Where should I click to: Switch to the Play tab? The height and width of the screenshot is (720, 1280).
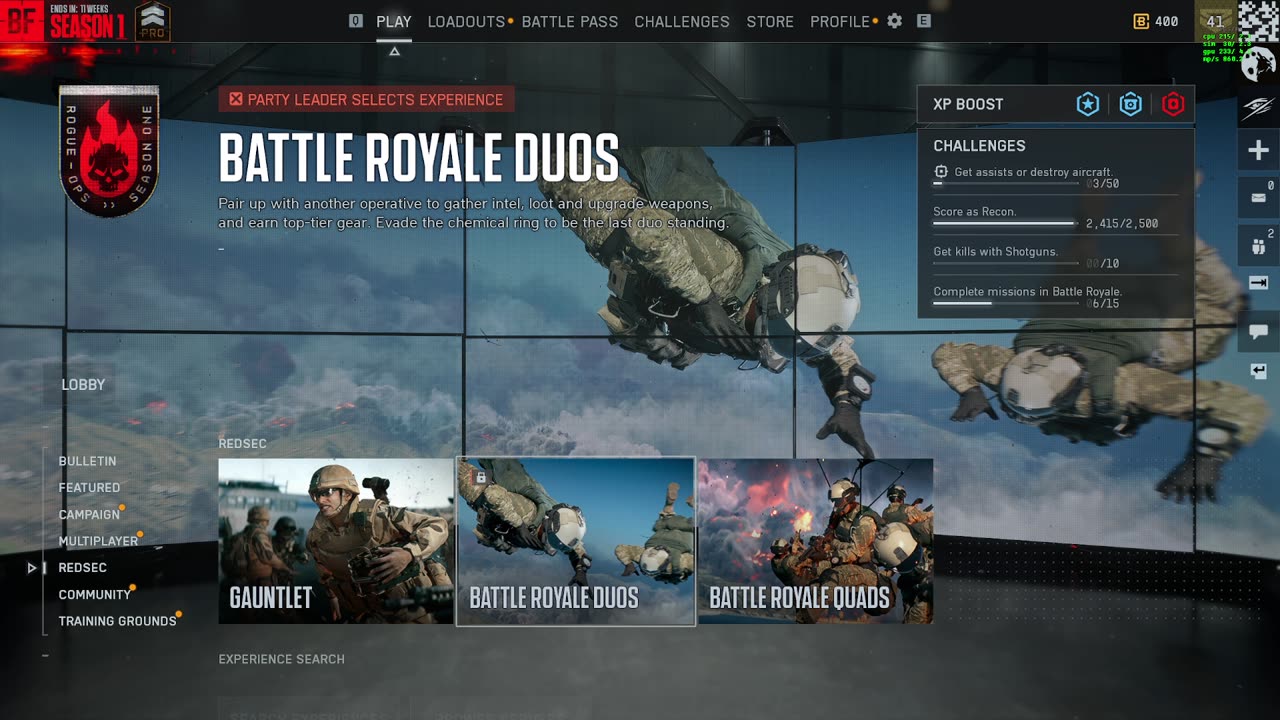pyautogui.click(x=394, y=21)
